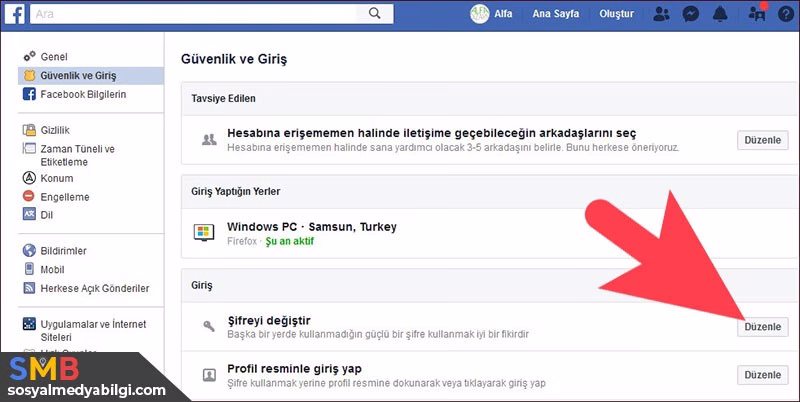Image resolution: width=800 pixels, height=402 pixels.
Task: Click language icon beside Dil
Action: 29,214
